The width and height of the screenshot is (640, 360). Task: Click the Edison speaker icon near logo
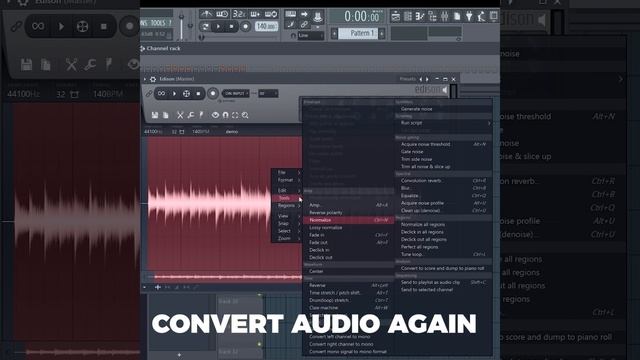click(444, 90)
